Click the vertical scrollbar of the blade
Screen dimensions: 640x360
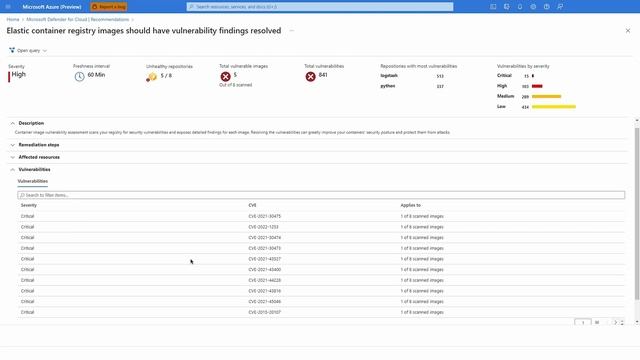click(x=637, y=214)
